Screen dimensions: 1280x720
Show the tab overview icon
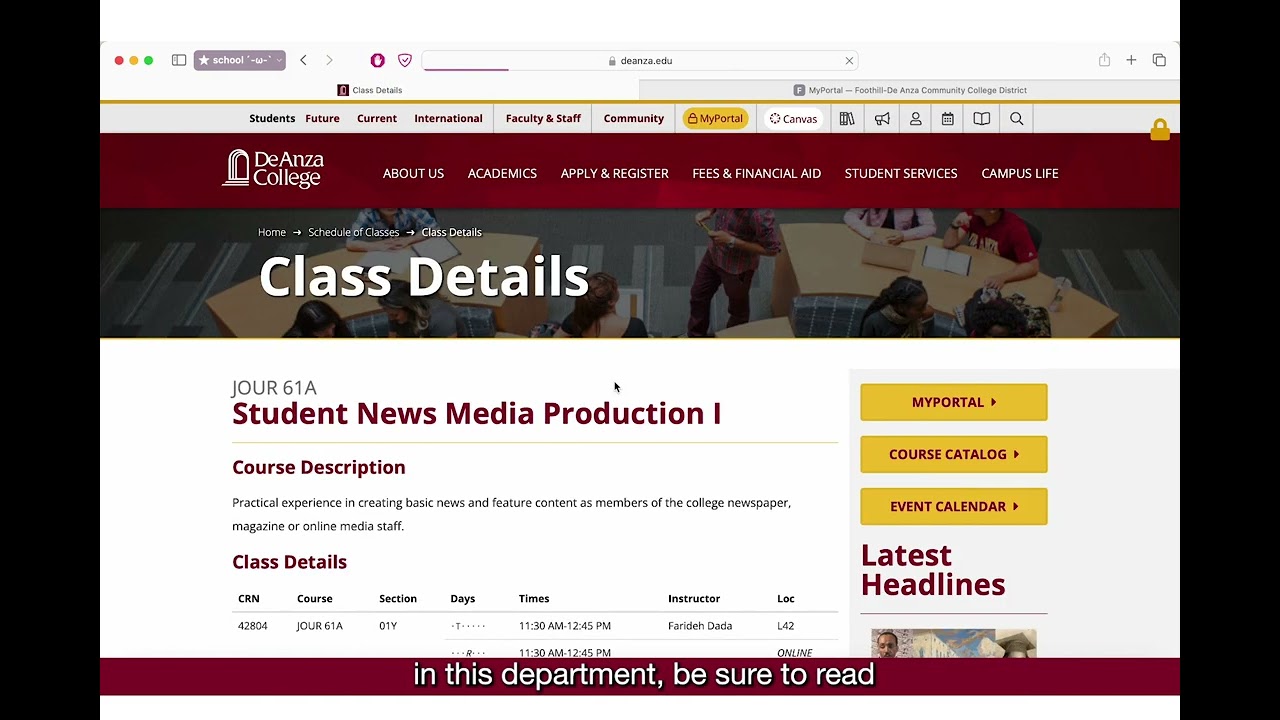1159,60
